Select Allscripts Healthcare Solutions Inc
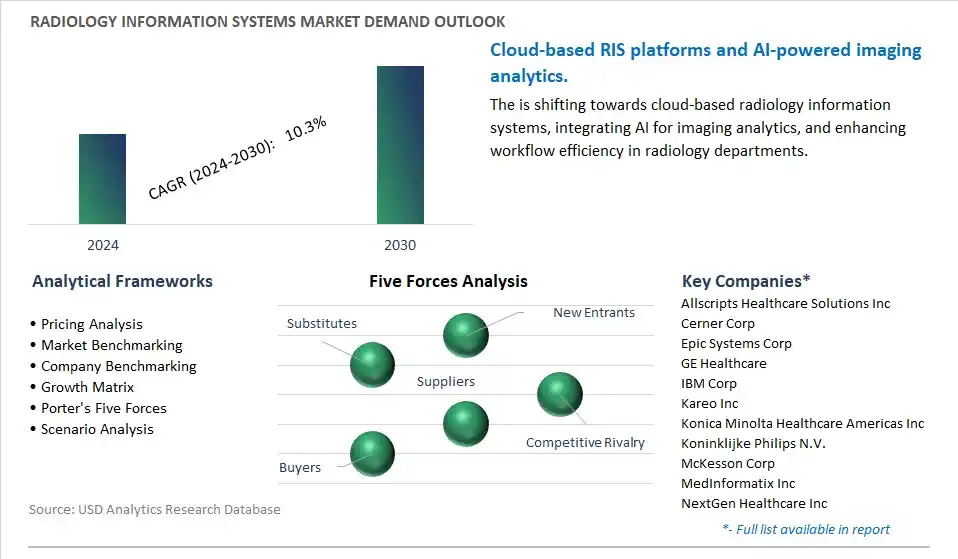 coord(786,304)
